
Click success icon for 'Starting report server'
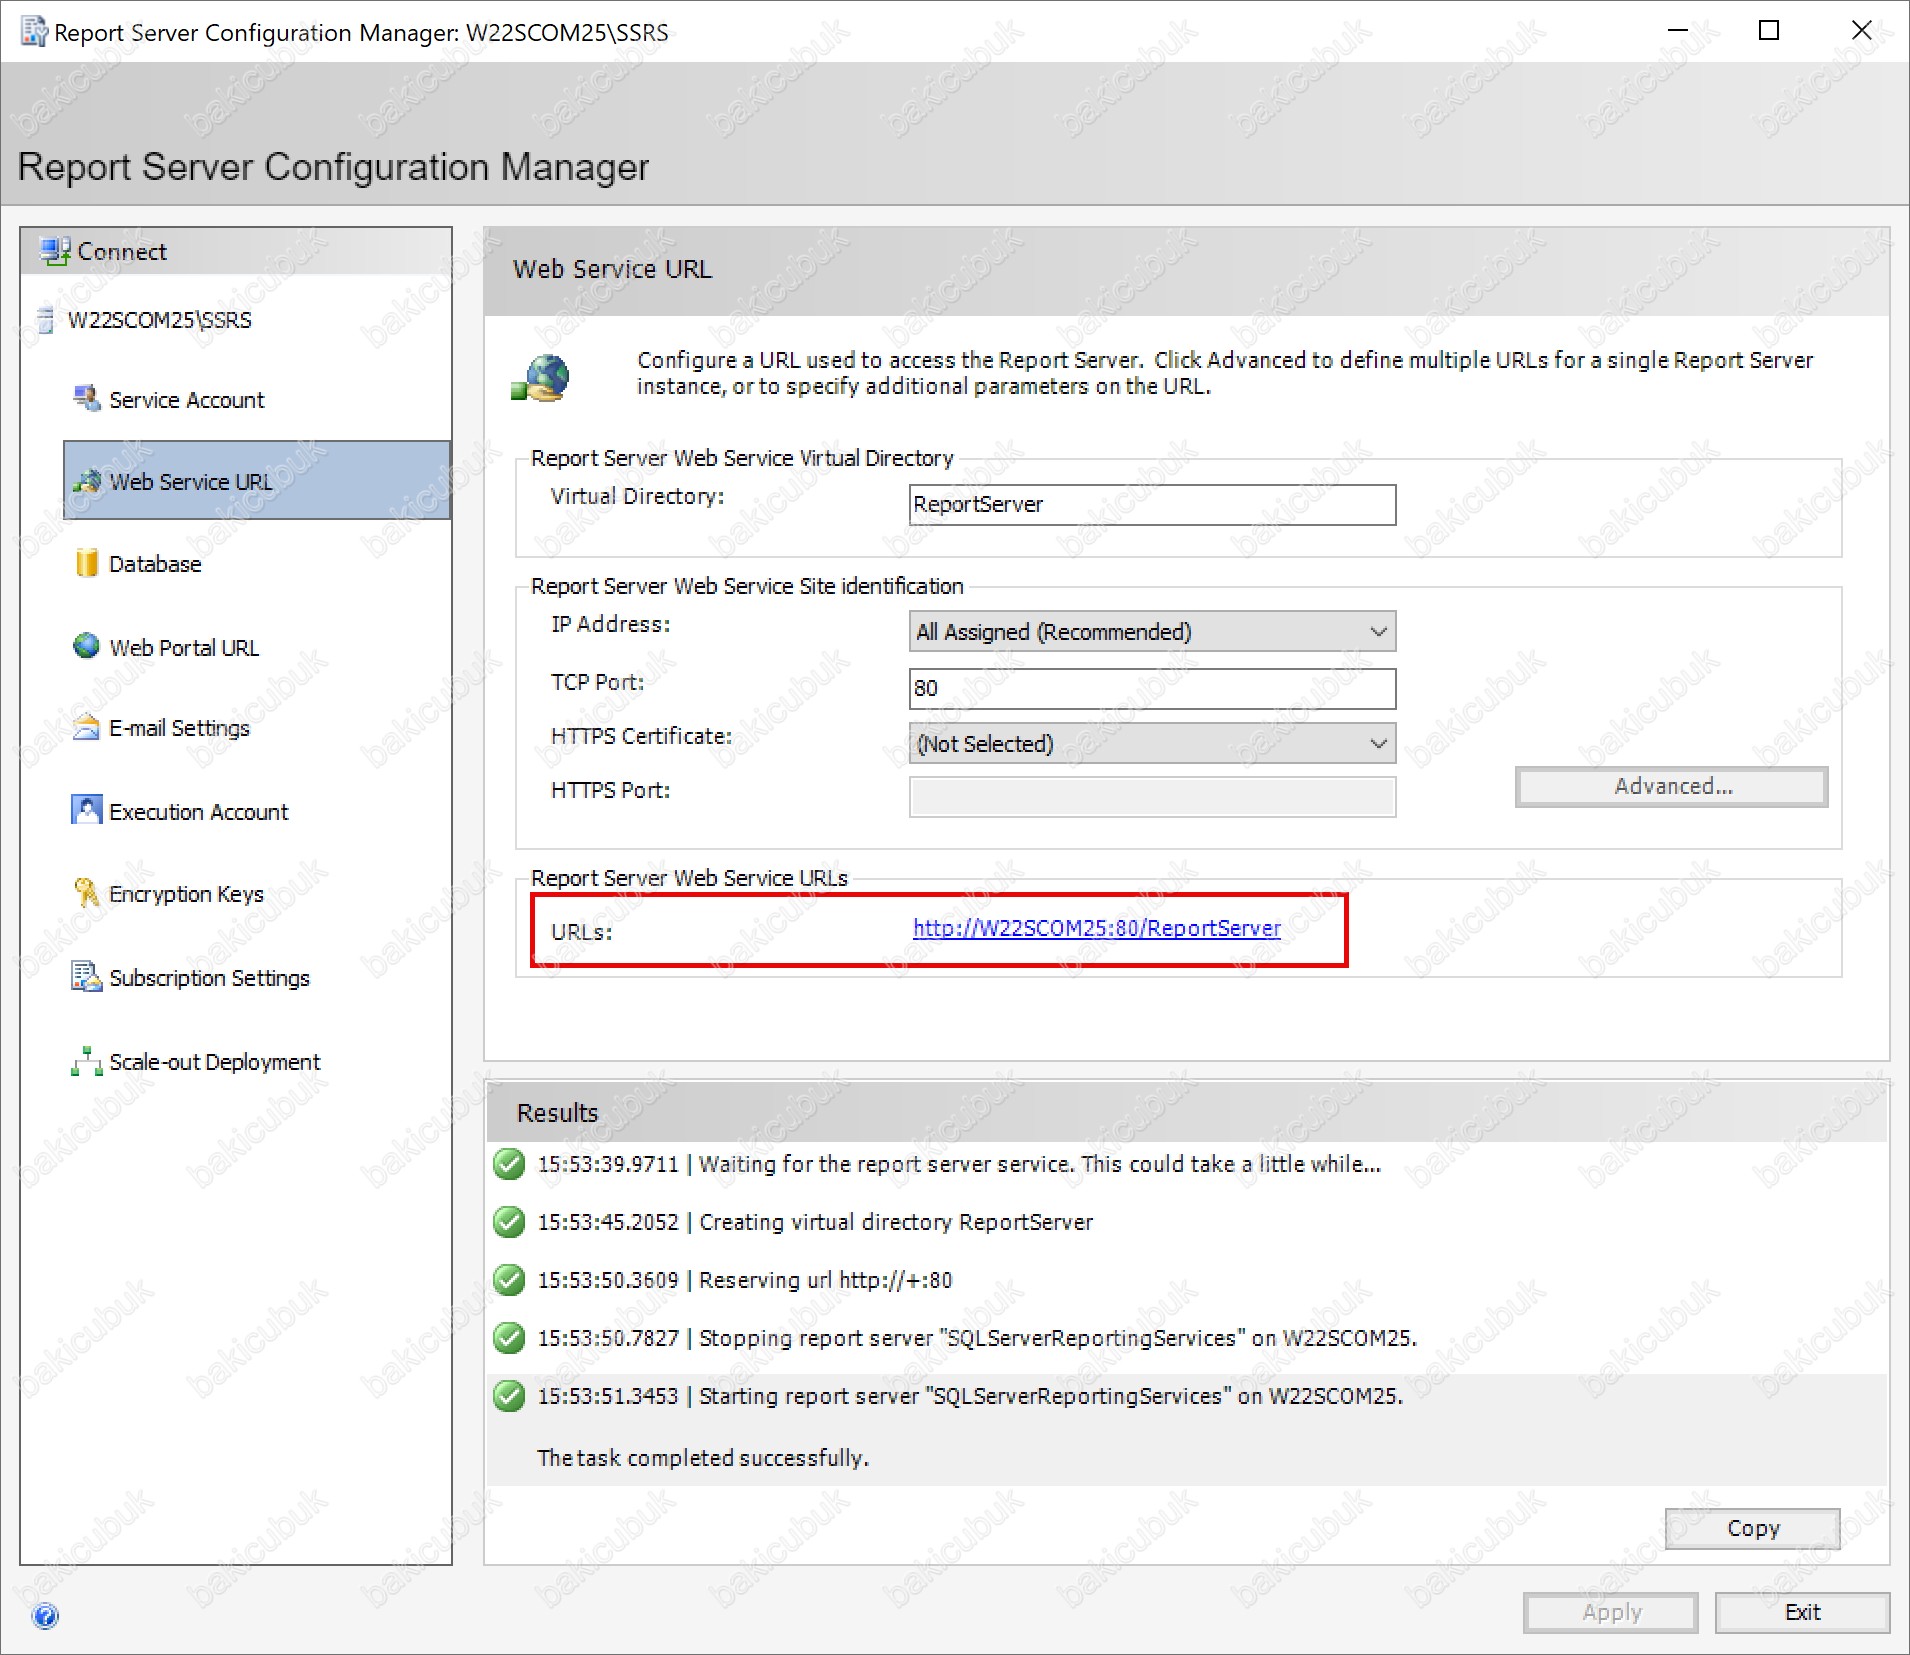coord(509,1396)
